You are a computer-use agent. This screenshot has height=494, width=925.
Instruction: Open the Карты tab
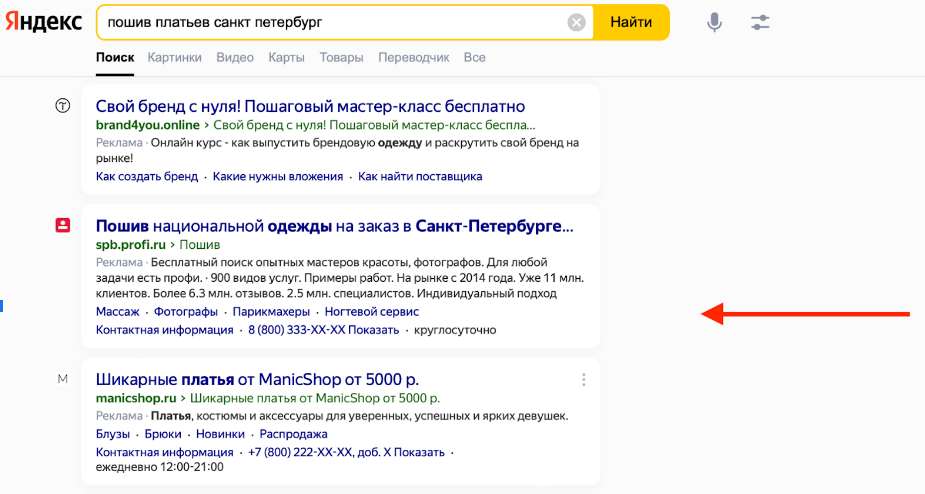286,58
